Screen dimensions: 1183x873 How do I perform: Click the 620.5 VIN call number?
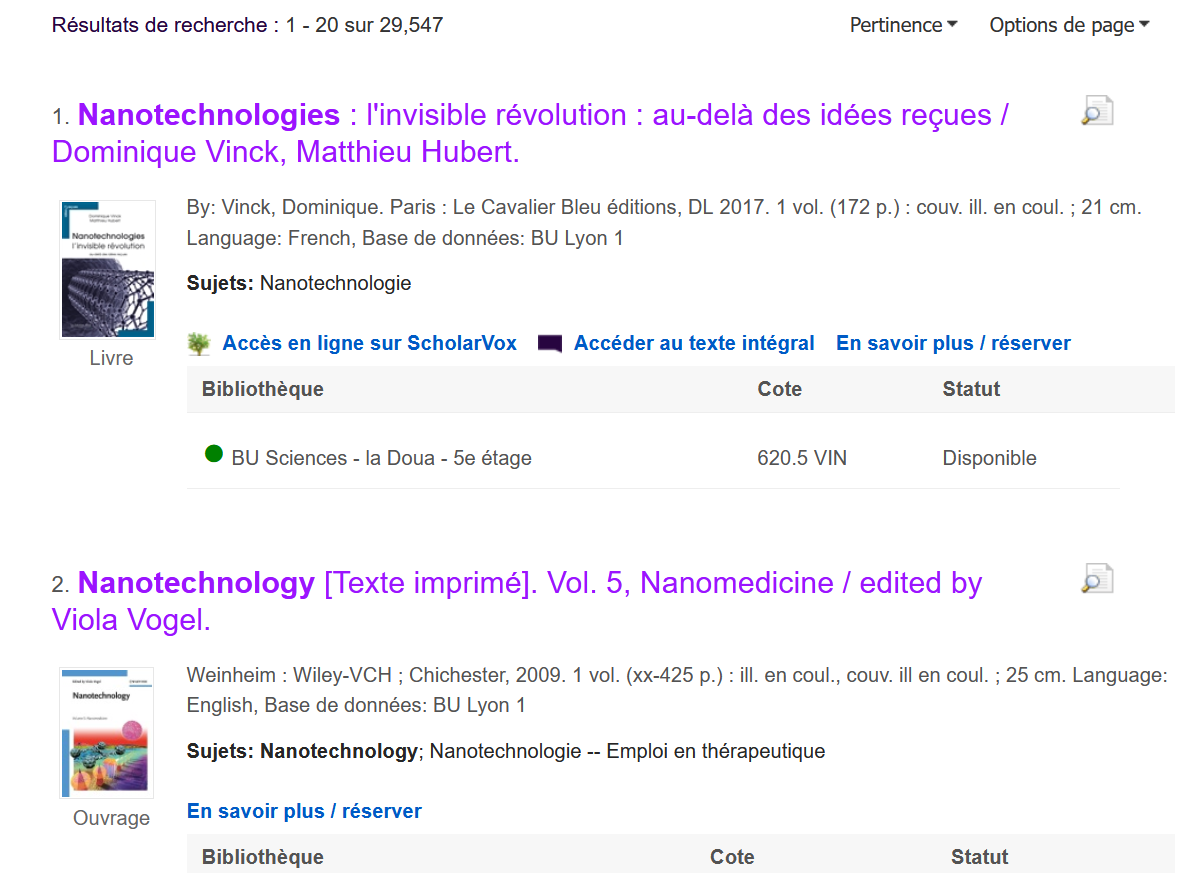(x=802, y=458)
